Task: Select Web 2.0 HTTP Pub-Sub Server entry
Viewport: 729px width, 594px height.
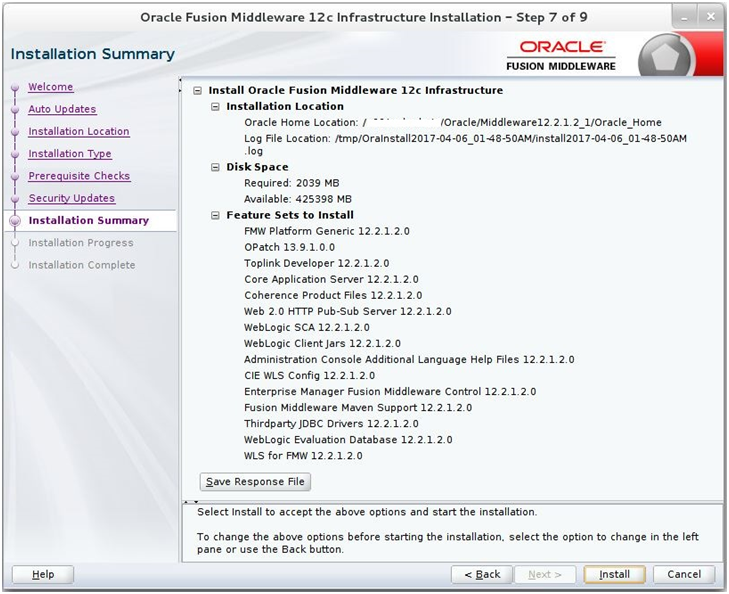Action: (348, 311)
